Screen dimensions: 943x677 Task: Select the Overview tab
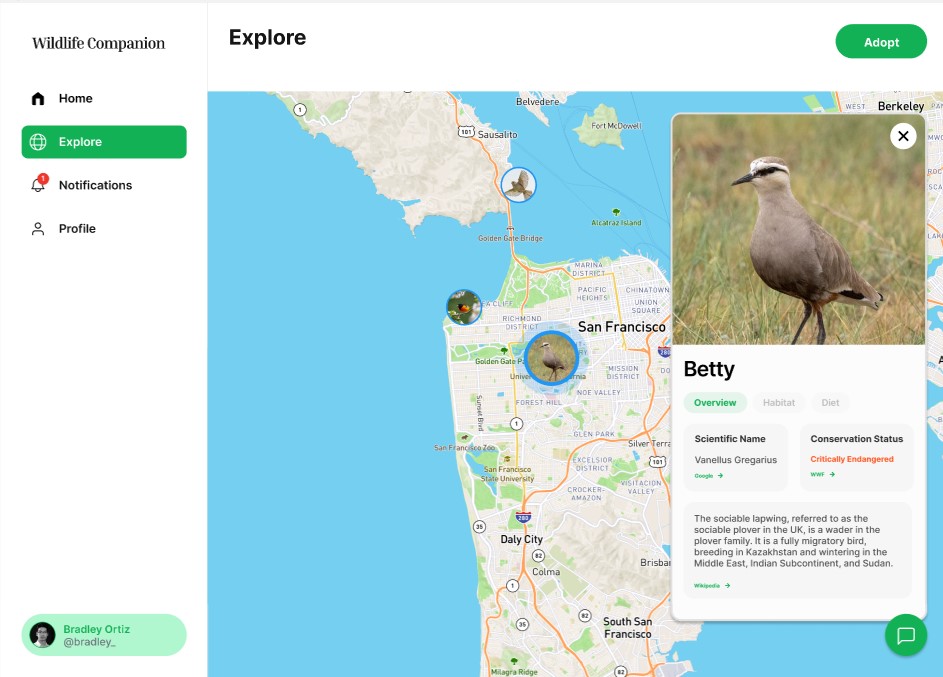tap(715, 402)
